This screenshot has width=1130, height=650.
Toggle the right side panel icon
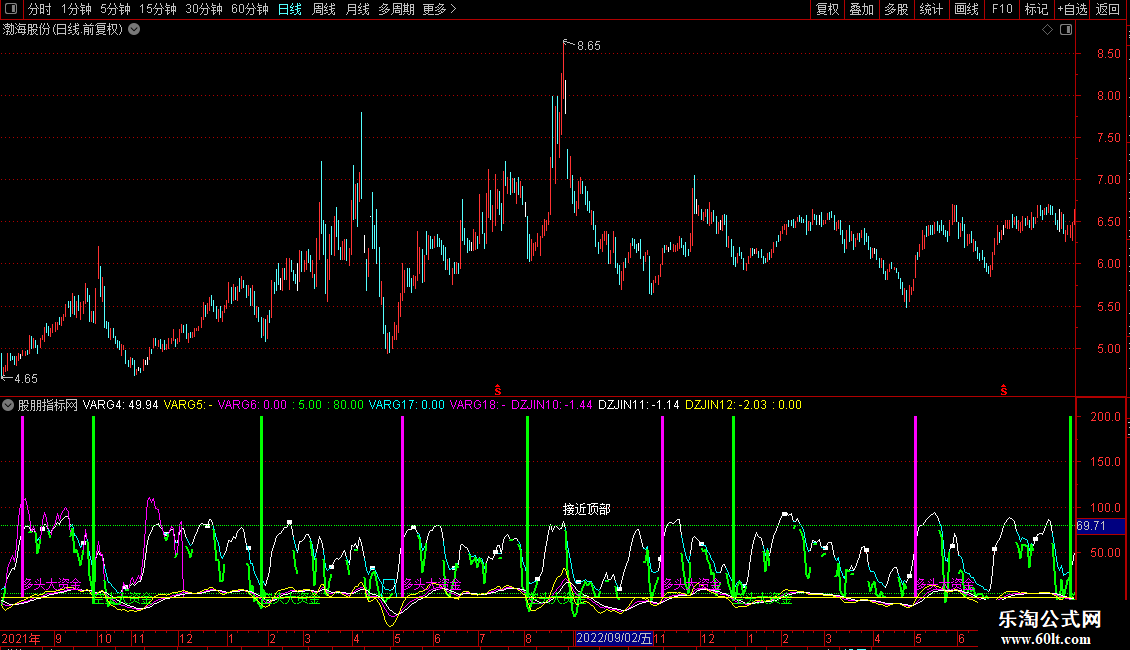[x=1066, y=30]
